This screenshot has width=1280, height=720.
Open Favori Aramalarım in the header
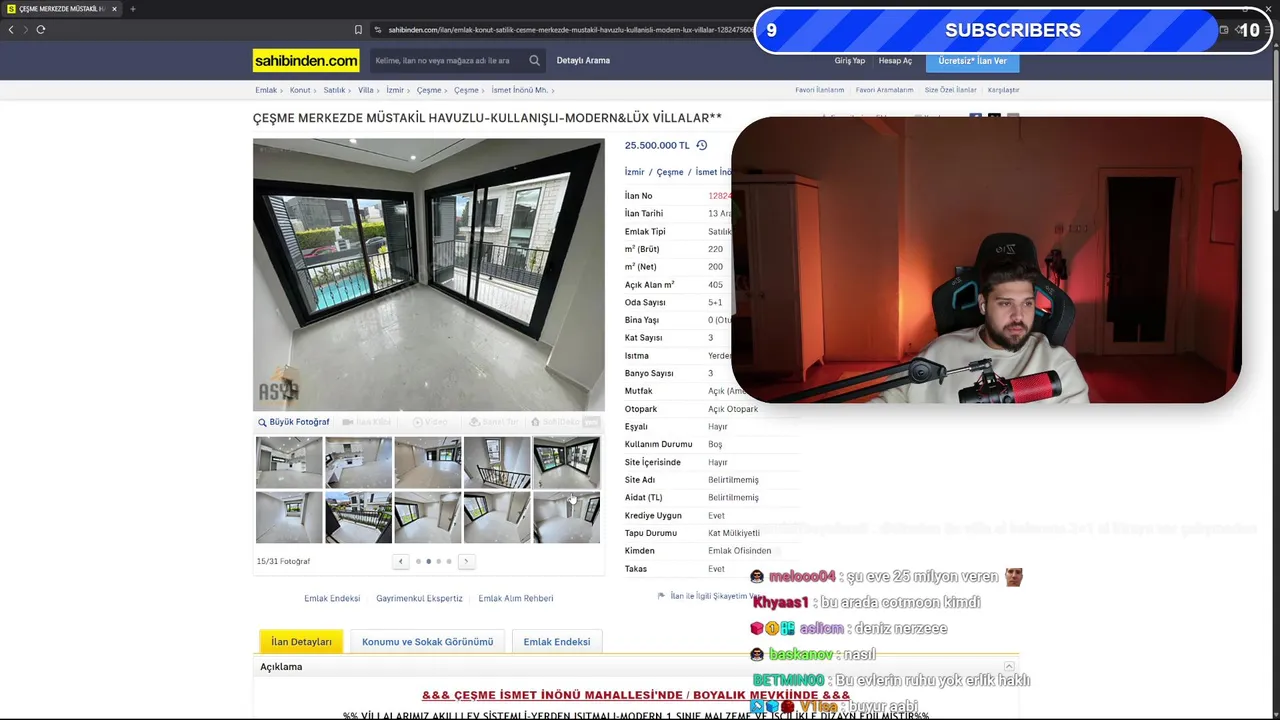click(x=884, y=90)
